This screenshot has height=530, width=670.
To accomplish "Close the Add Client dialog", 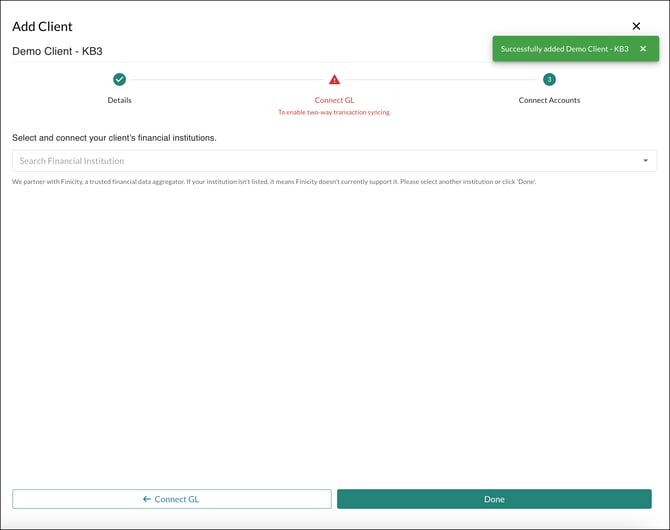I will pos(636,26).
